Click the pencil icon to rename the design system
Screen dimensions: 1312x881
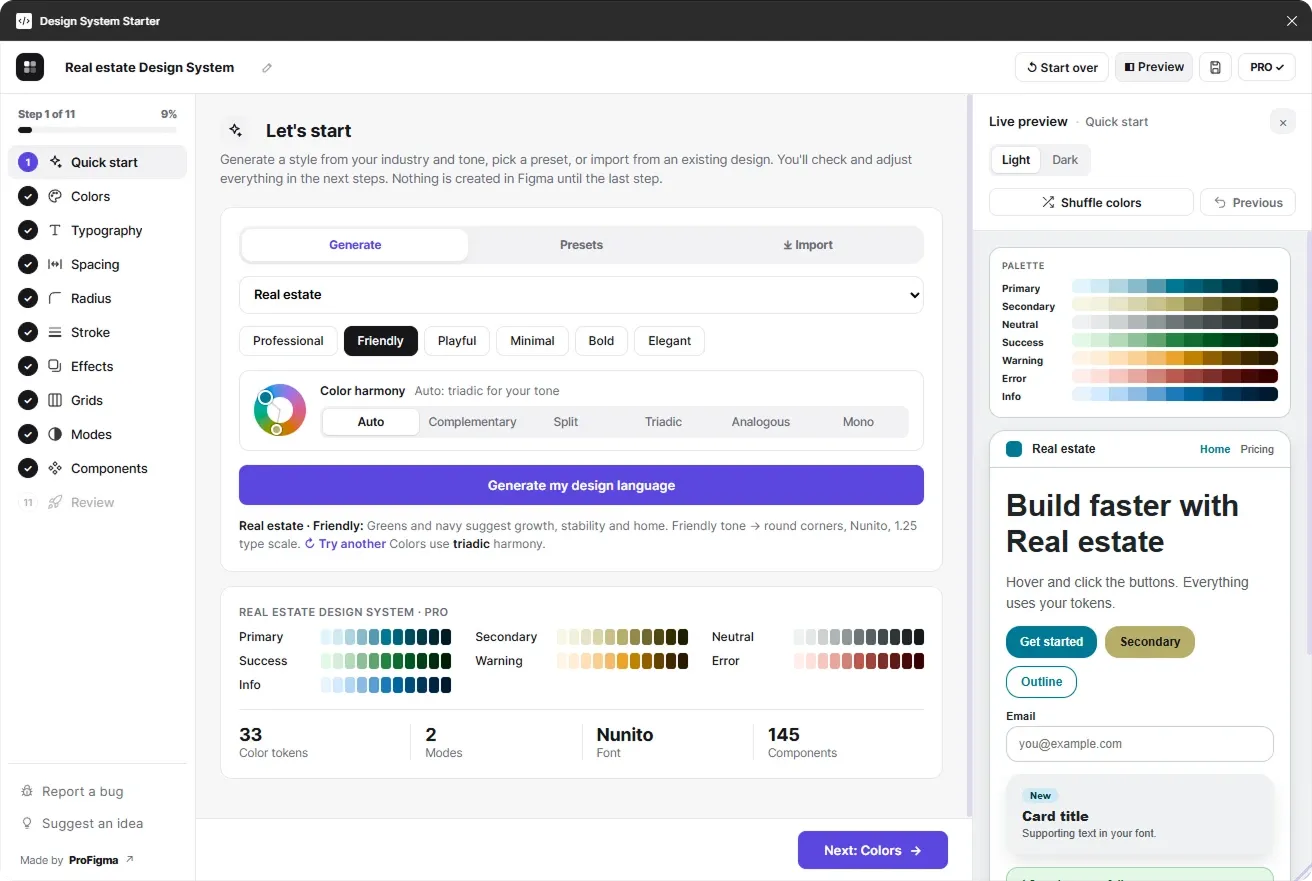267,68
